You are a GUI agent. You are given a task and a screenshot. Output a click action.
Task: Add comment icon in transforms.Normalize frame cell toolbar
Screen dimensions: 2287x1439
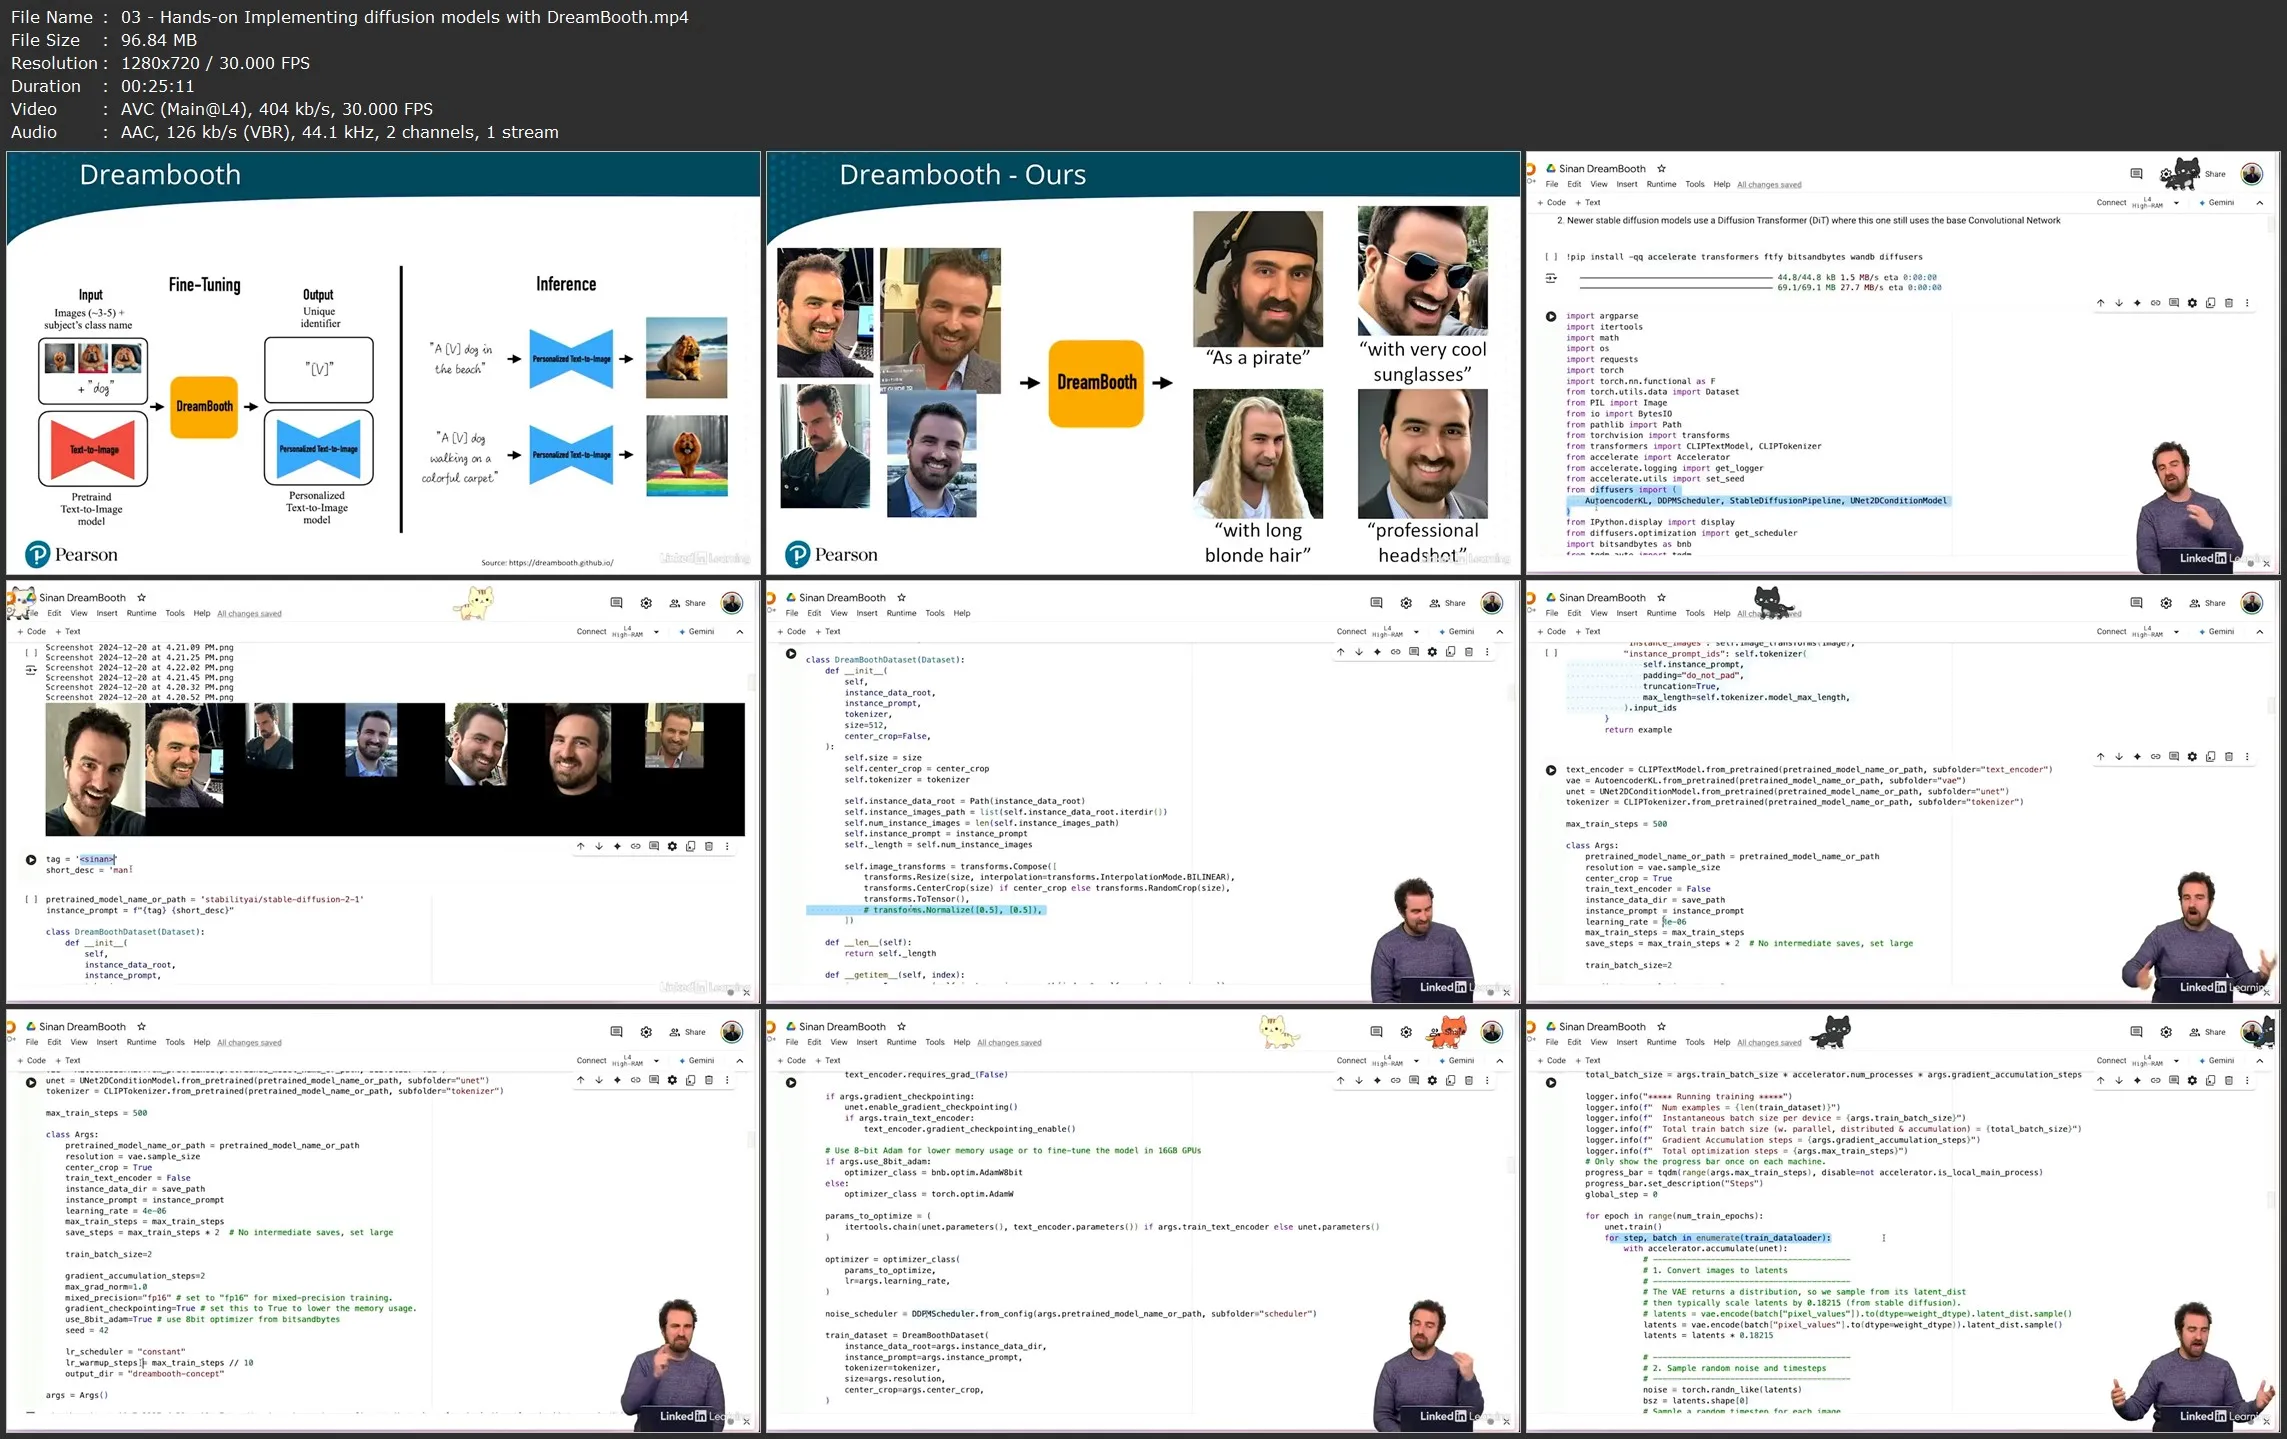tap(1414, 652)
